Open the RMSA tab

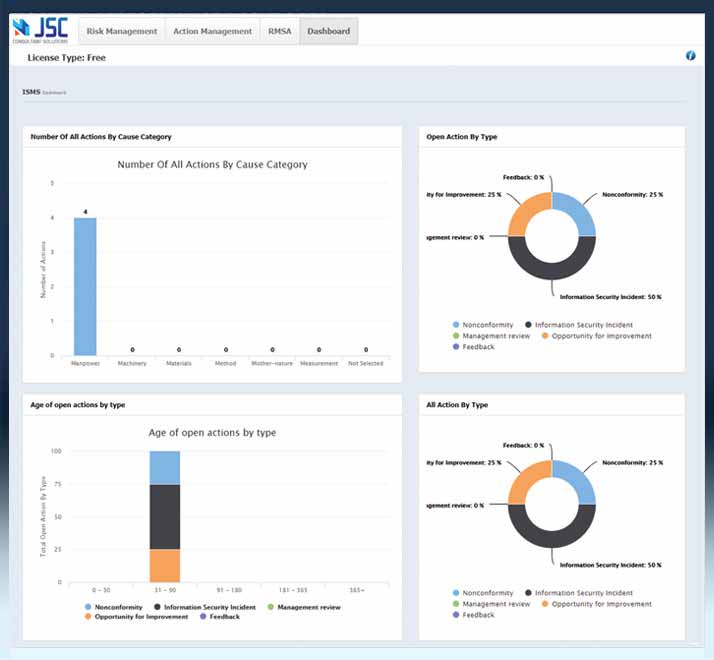pos(279,31)
